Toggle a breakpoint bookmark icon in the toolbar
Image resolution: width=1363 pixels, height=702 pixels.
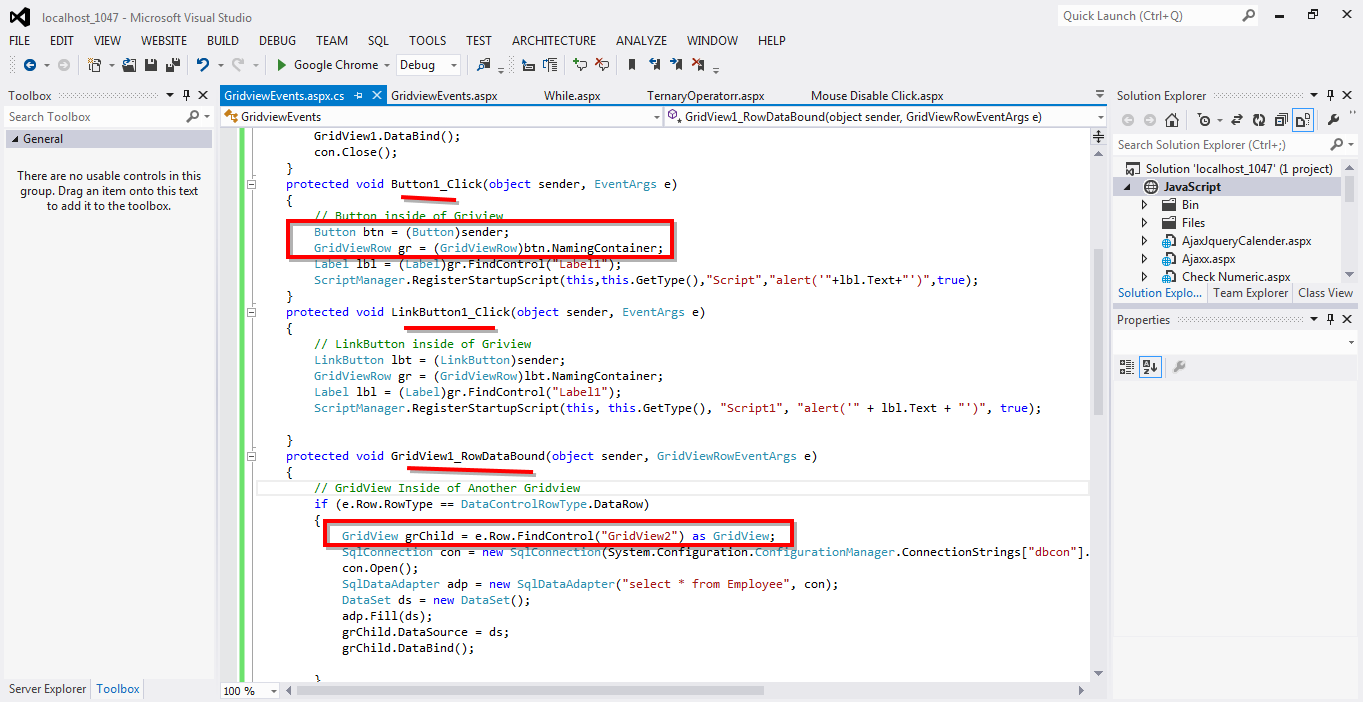coord(631,65)
